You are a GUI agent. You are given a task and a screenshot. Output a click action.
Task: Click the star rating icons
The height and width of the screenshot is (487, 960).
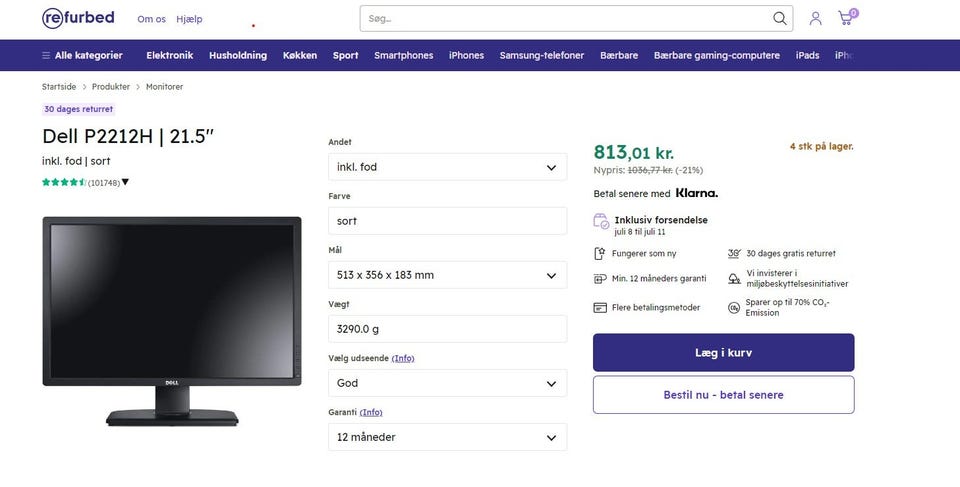pos(64,182)
